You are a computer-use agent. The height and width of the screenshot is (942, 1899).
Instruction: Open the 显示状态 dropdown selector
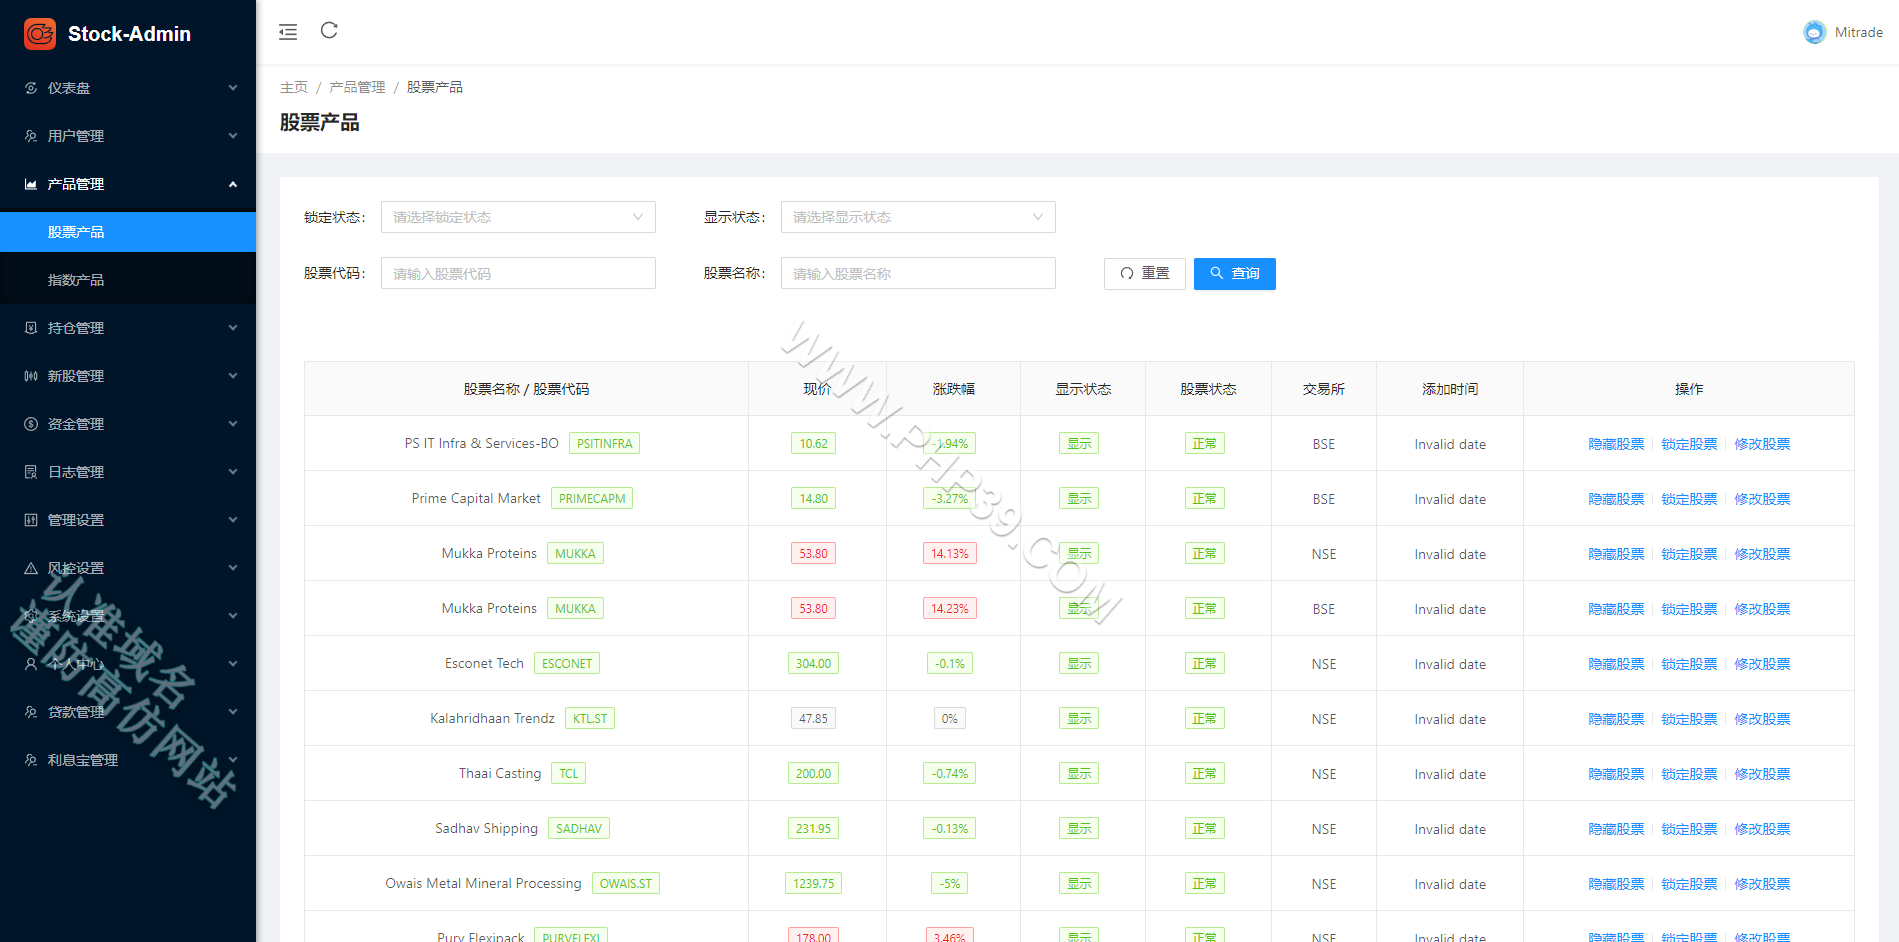pos(918,217)
